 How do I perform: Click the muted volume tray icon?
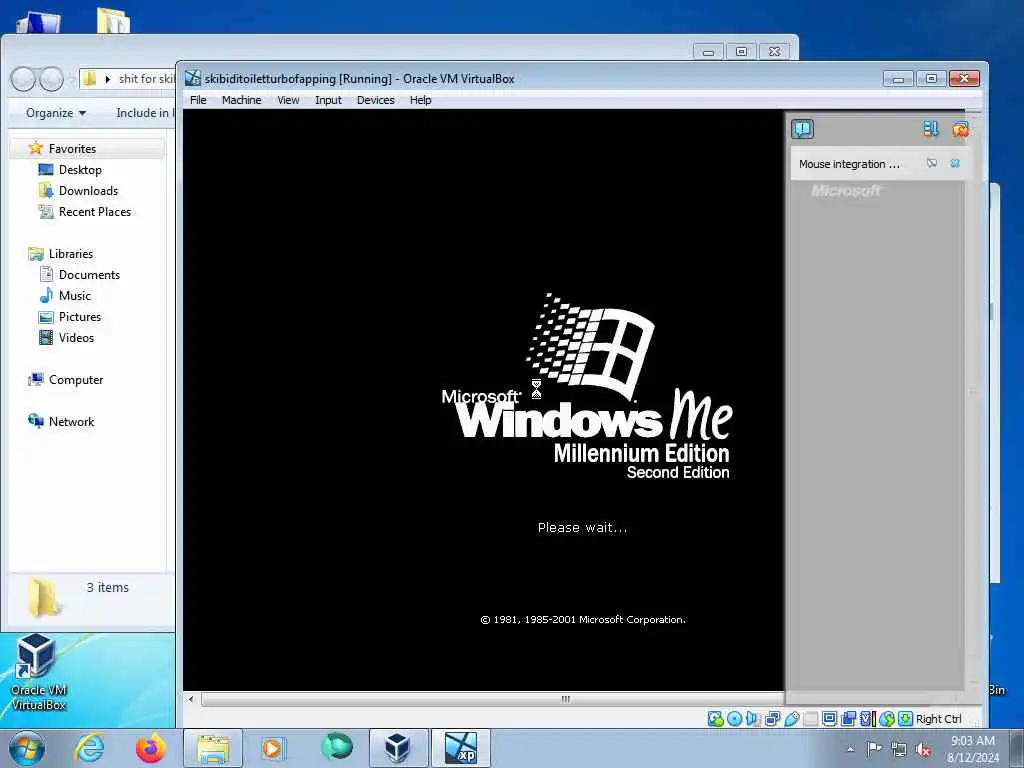pos(923,749)
